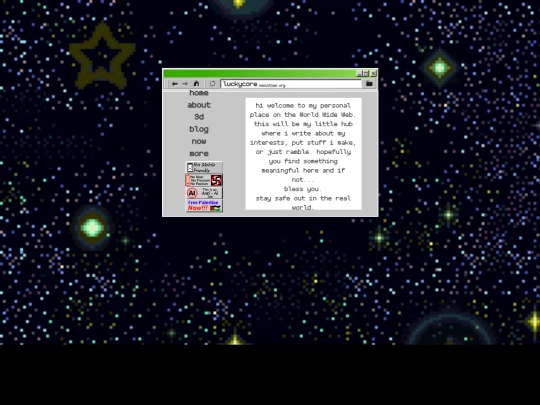Minimize the green-titled browser window
The image size is (540, 405).
coord(360,73)
